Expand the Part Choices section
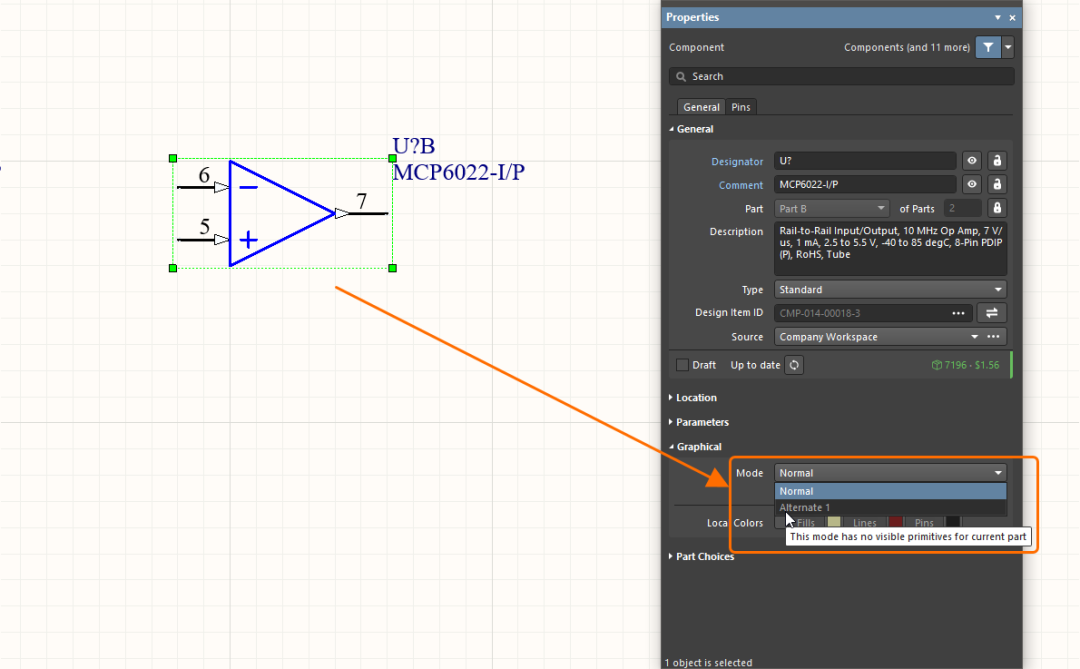The width and height of the screenshot is (1080, 669). click(x=704, y=556)
